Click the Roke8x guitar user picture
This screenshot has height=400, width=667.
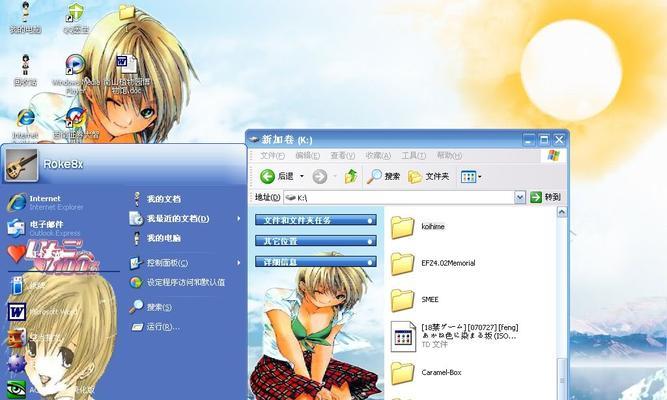point(21,164)
